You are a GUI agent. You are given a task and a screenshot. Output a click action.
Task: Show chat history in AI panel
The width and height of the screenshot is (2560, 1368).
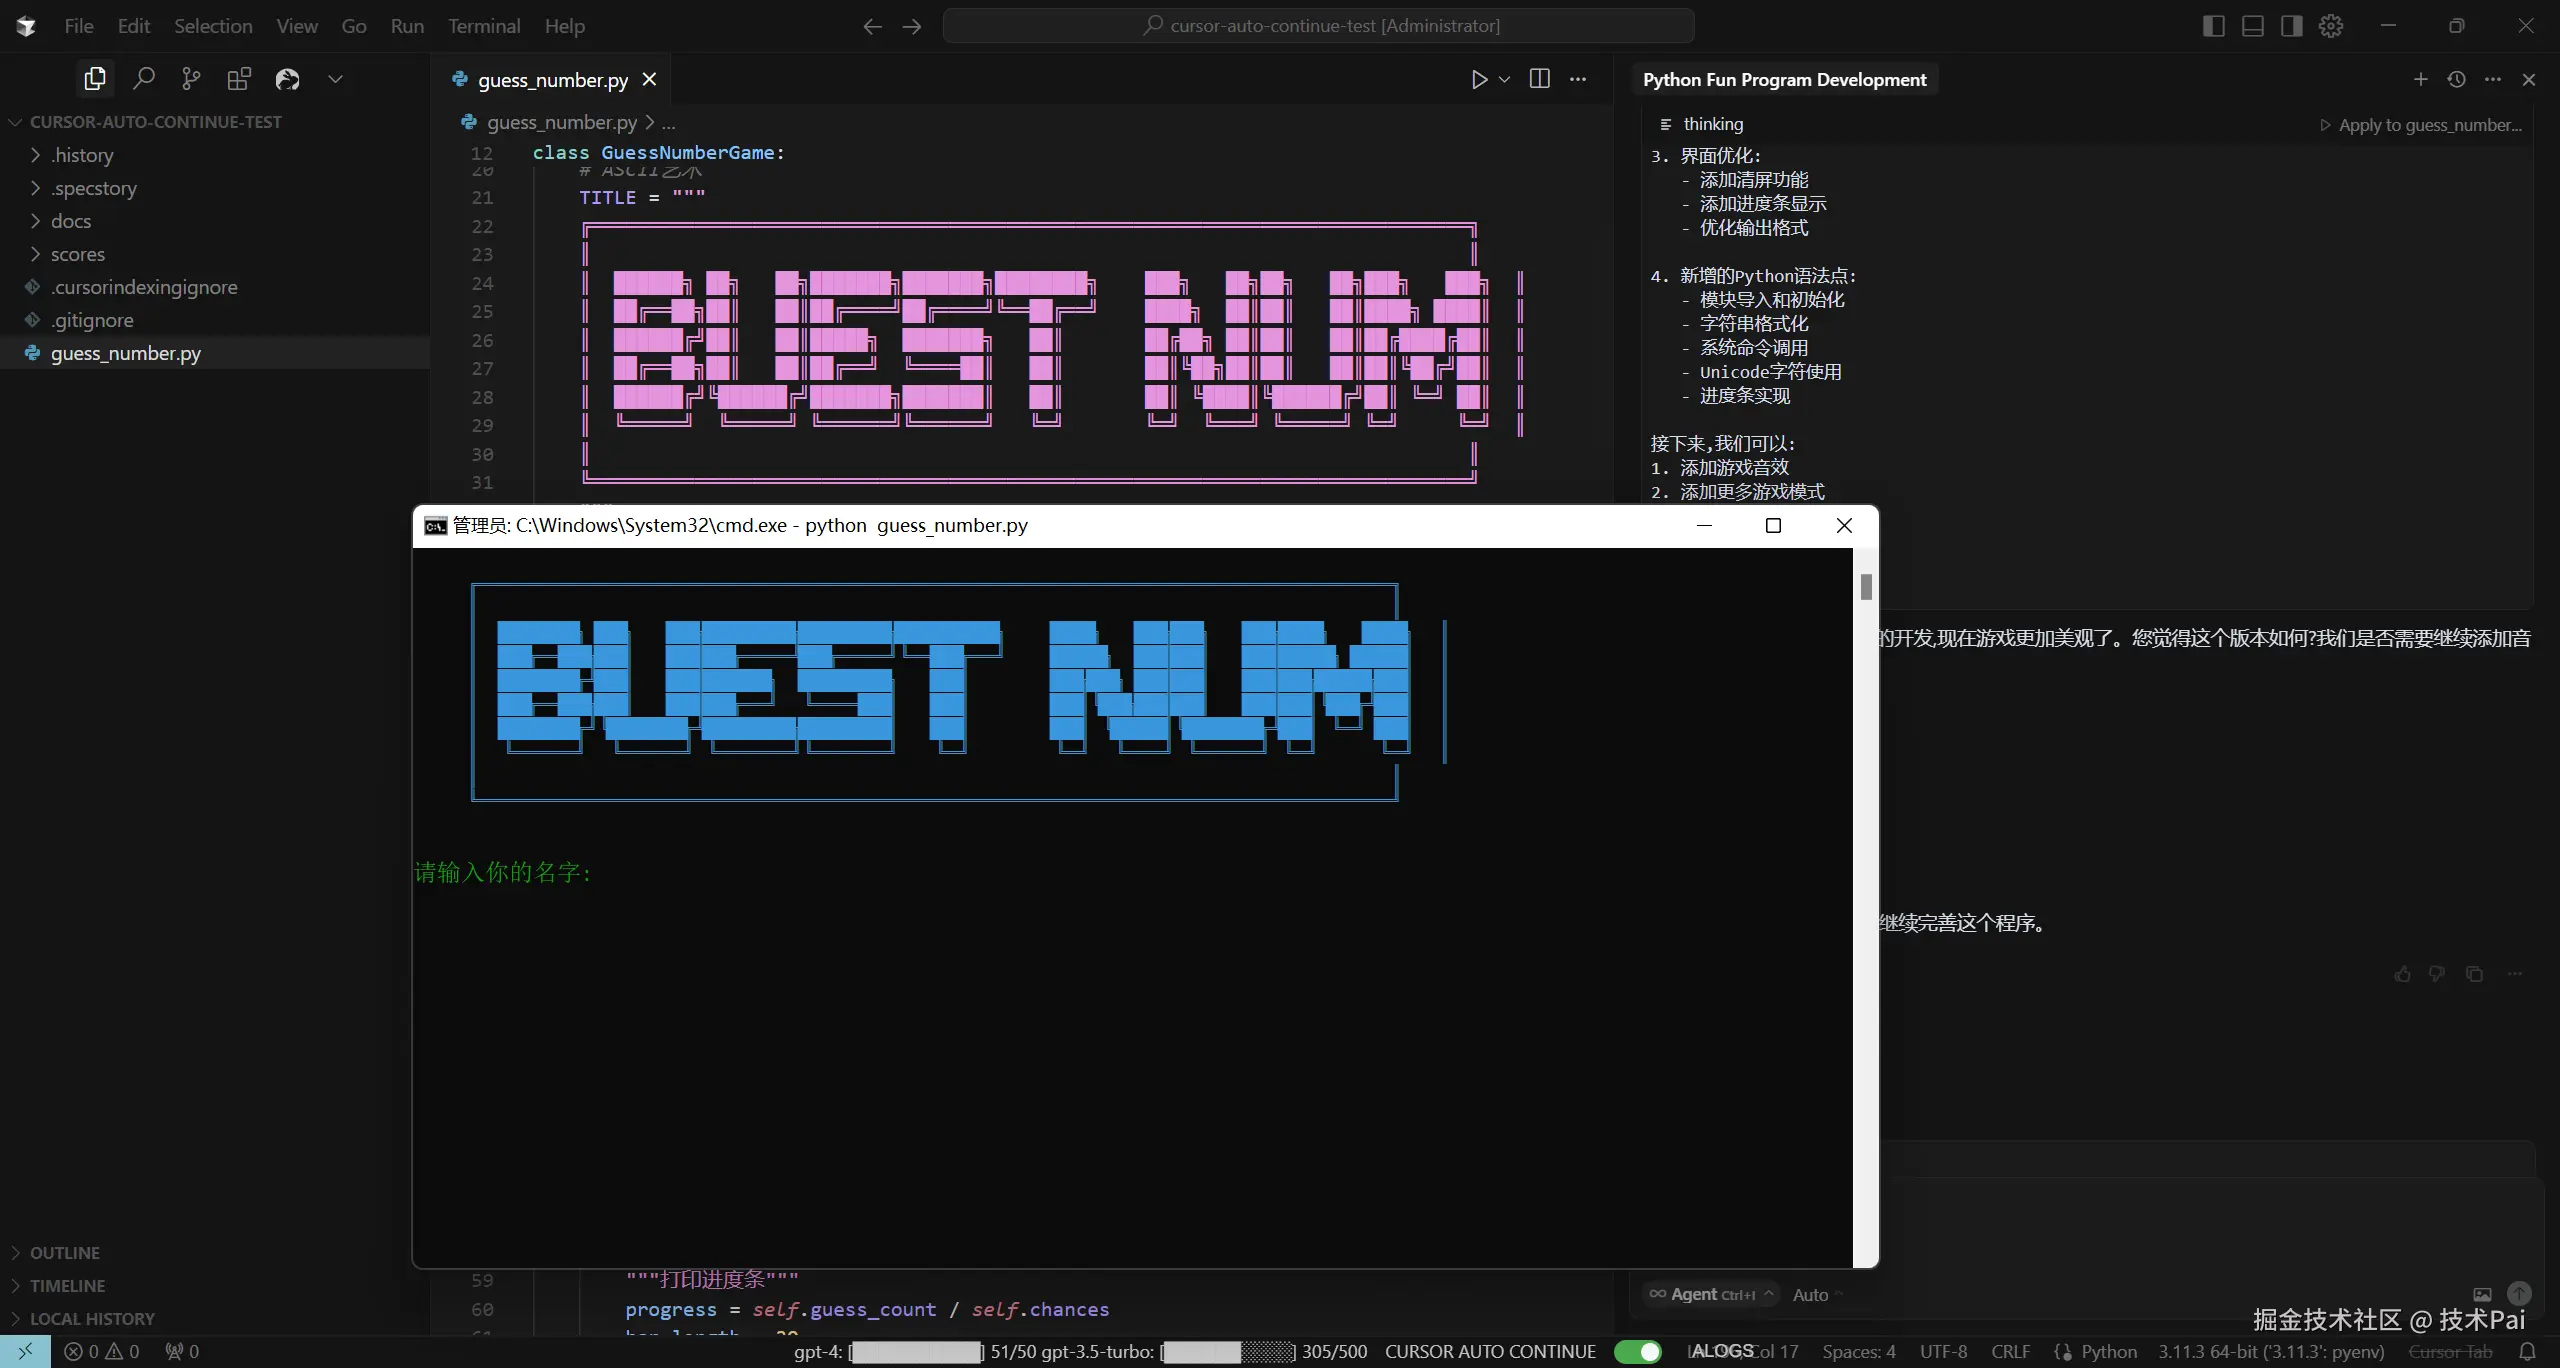[2456, 79]
